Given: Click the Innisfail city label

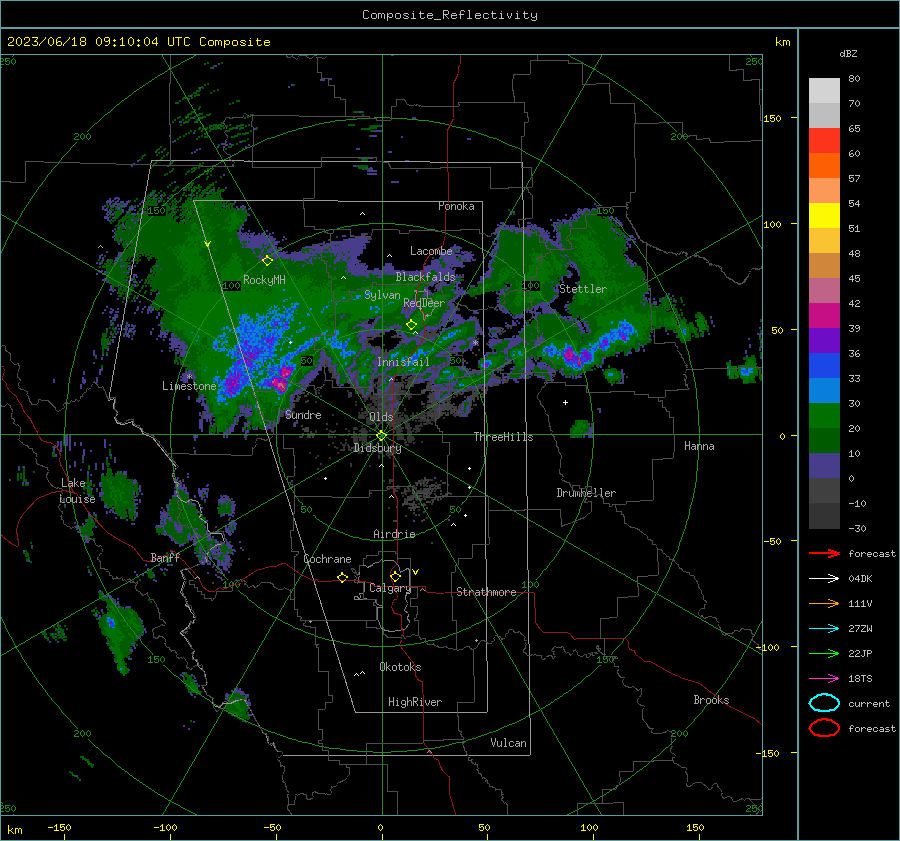Looking at the screenshot, I should [x=403, y=362].
